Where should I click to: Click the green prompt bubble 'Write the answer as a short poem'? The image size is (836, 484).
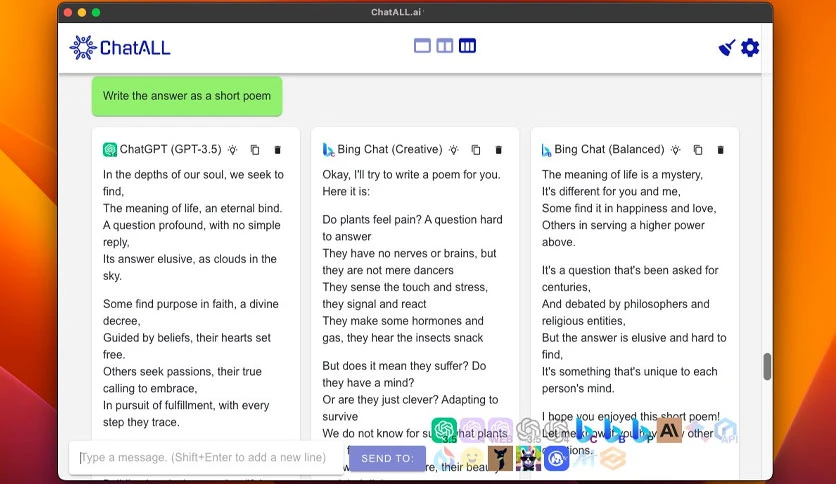coord(187,96)
